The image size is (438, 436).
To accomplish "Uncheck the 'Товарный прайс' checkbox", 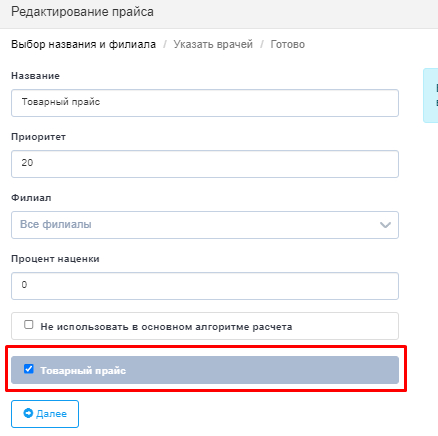I will click(29, 369).
